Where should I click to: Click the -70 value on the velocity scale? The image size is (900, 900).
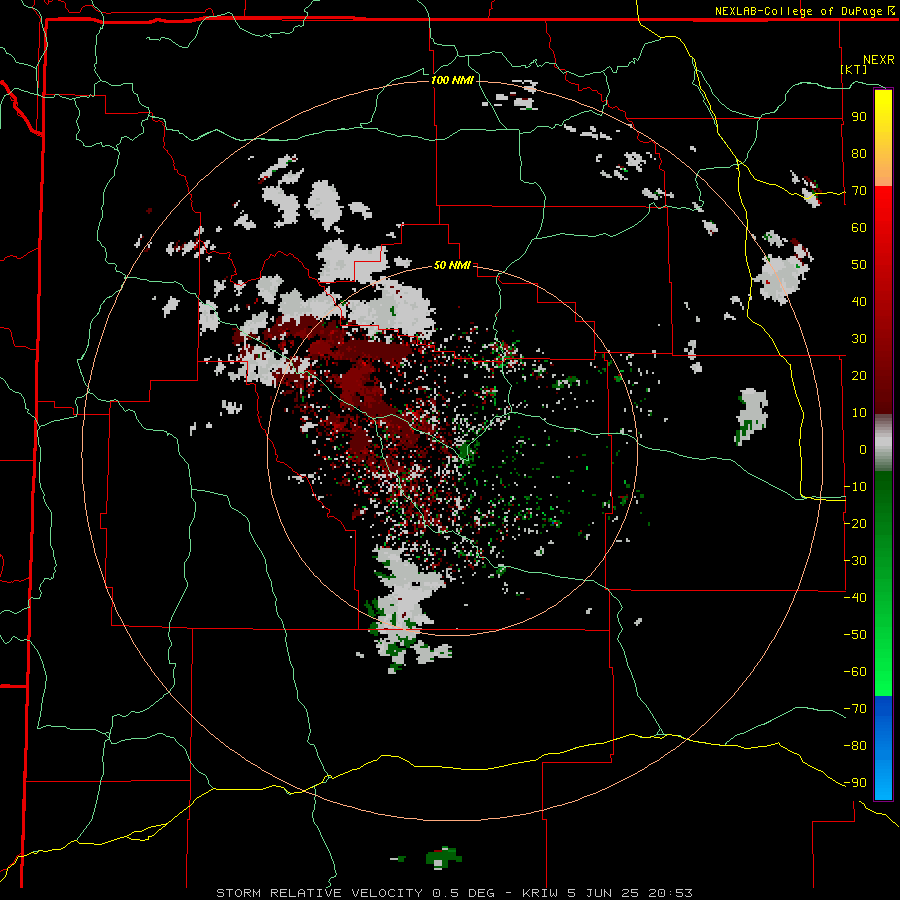855,708
